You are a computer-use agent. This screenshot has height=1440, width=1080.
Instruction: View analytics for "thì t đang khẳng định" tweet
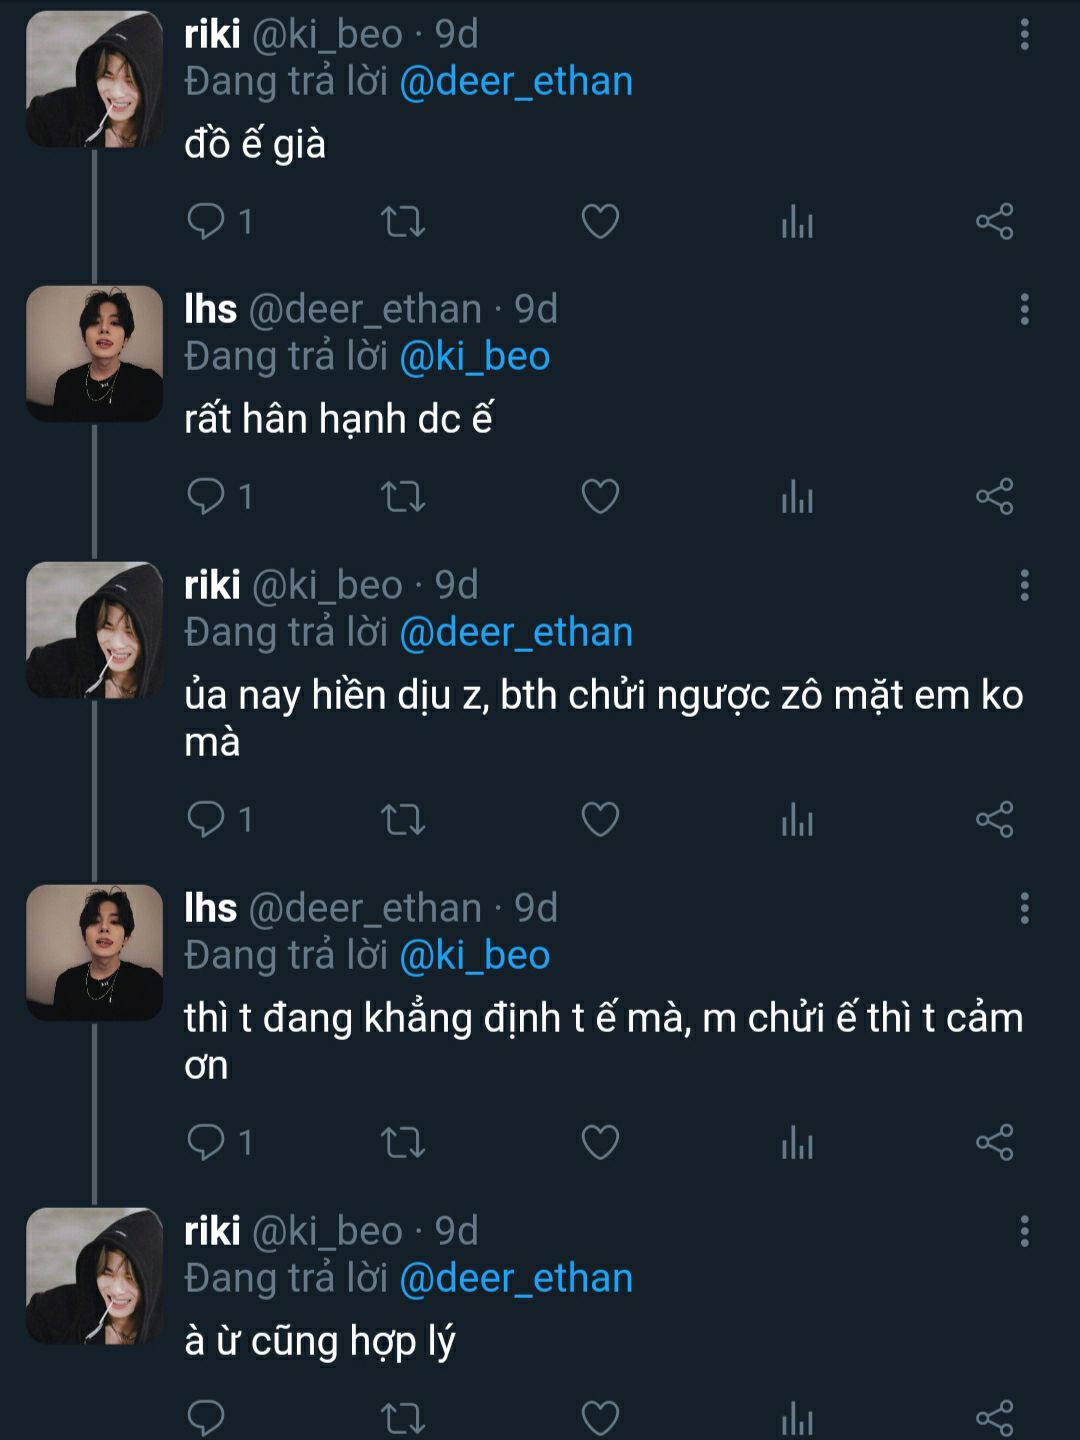(x=797, y=1142)
